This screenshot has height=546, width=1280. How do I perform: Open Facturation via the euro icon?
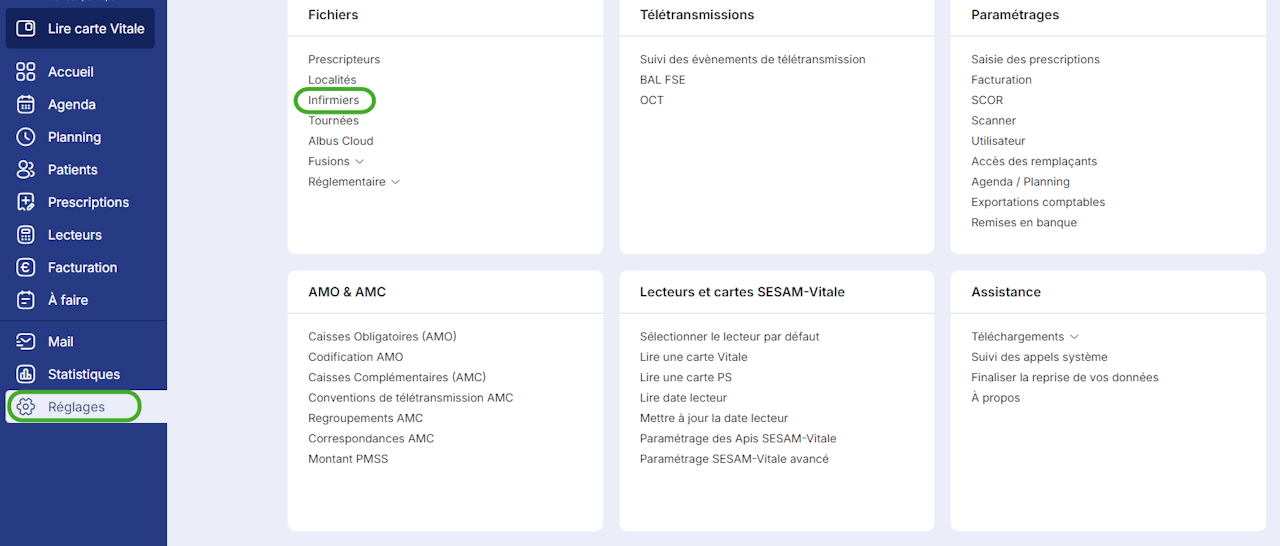(x=26, y=268)
